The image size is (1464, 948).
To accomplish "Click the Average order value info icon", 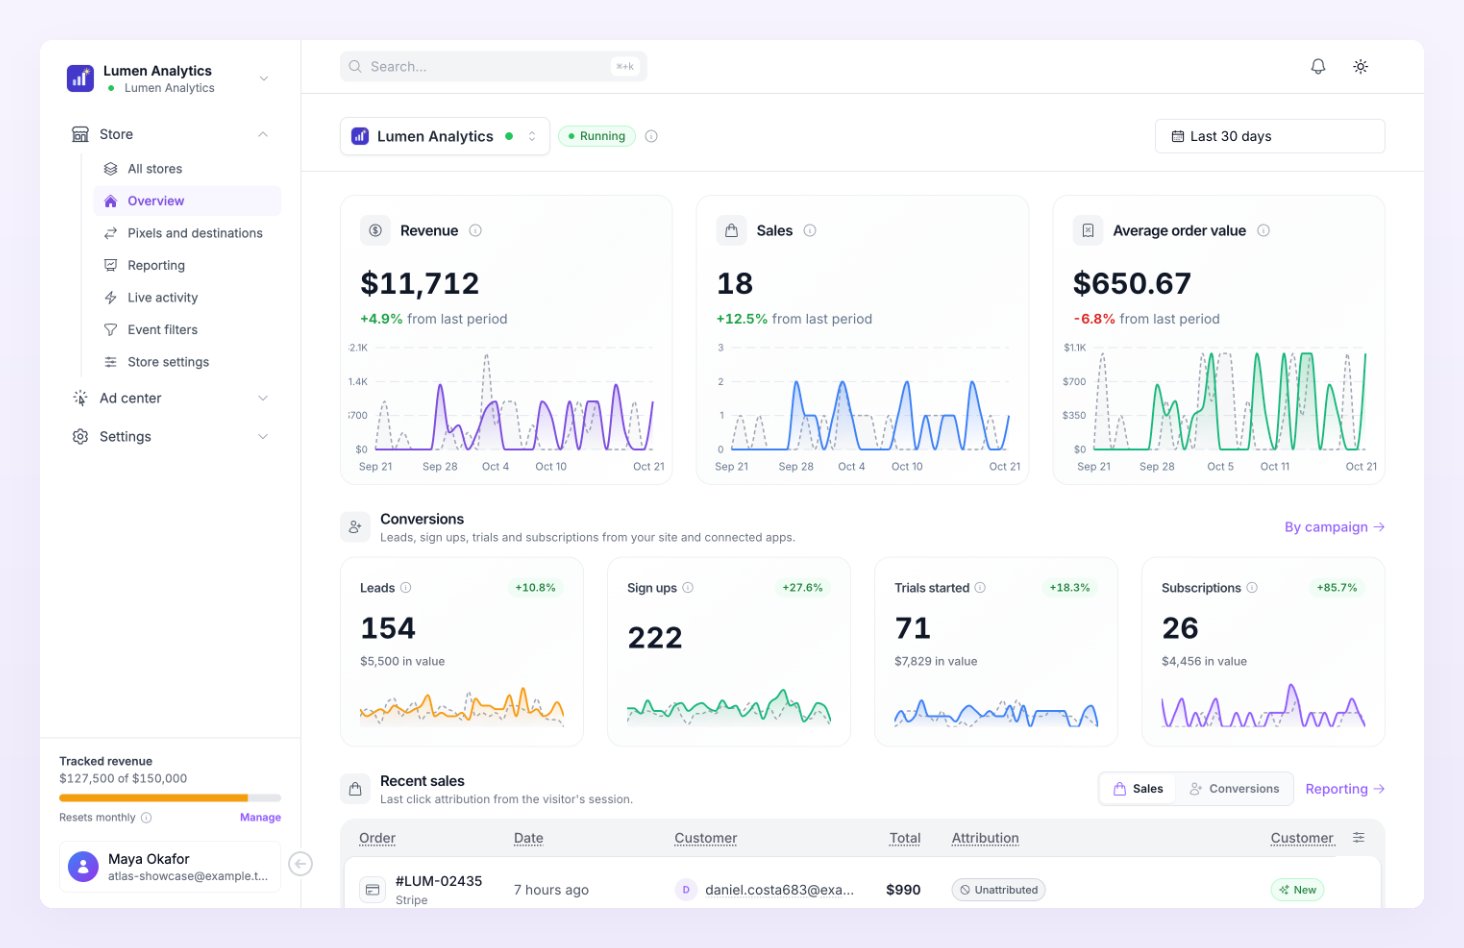I will [1263, 230].
